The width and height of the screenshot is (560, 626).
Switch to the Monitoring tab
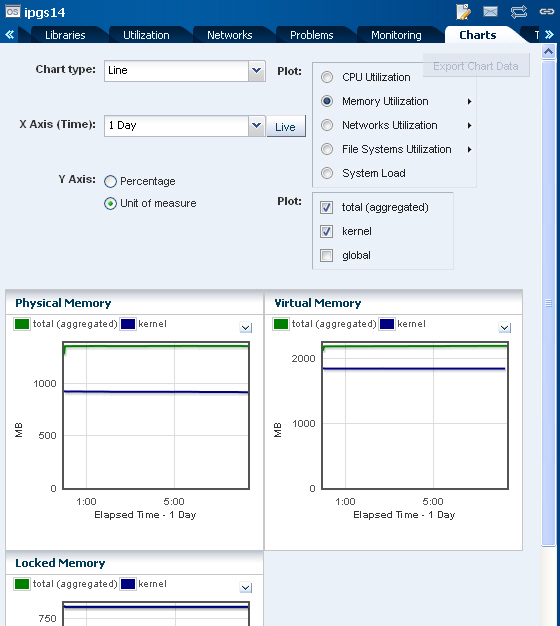coord(396,35)
